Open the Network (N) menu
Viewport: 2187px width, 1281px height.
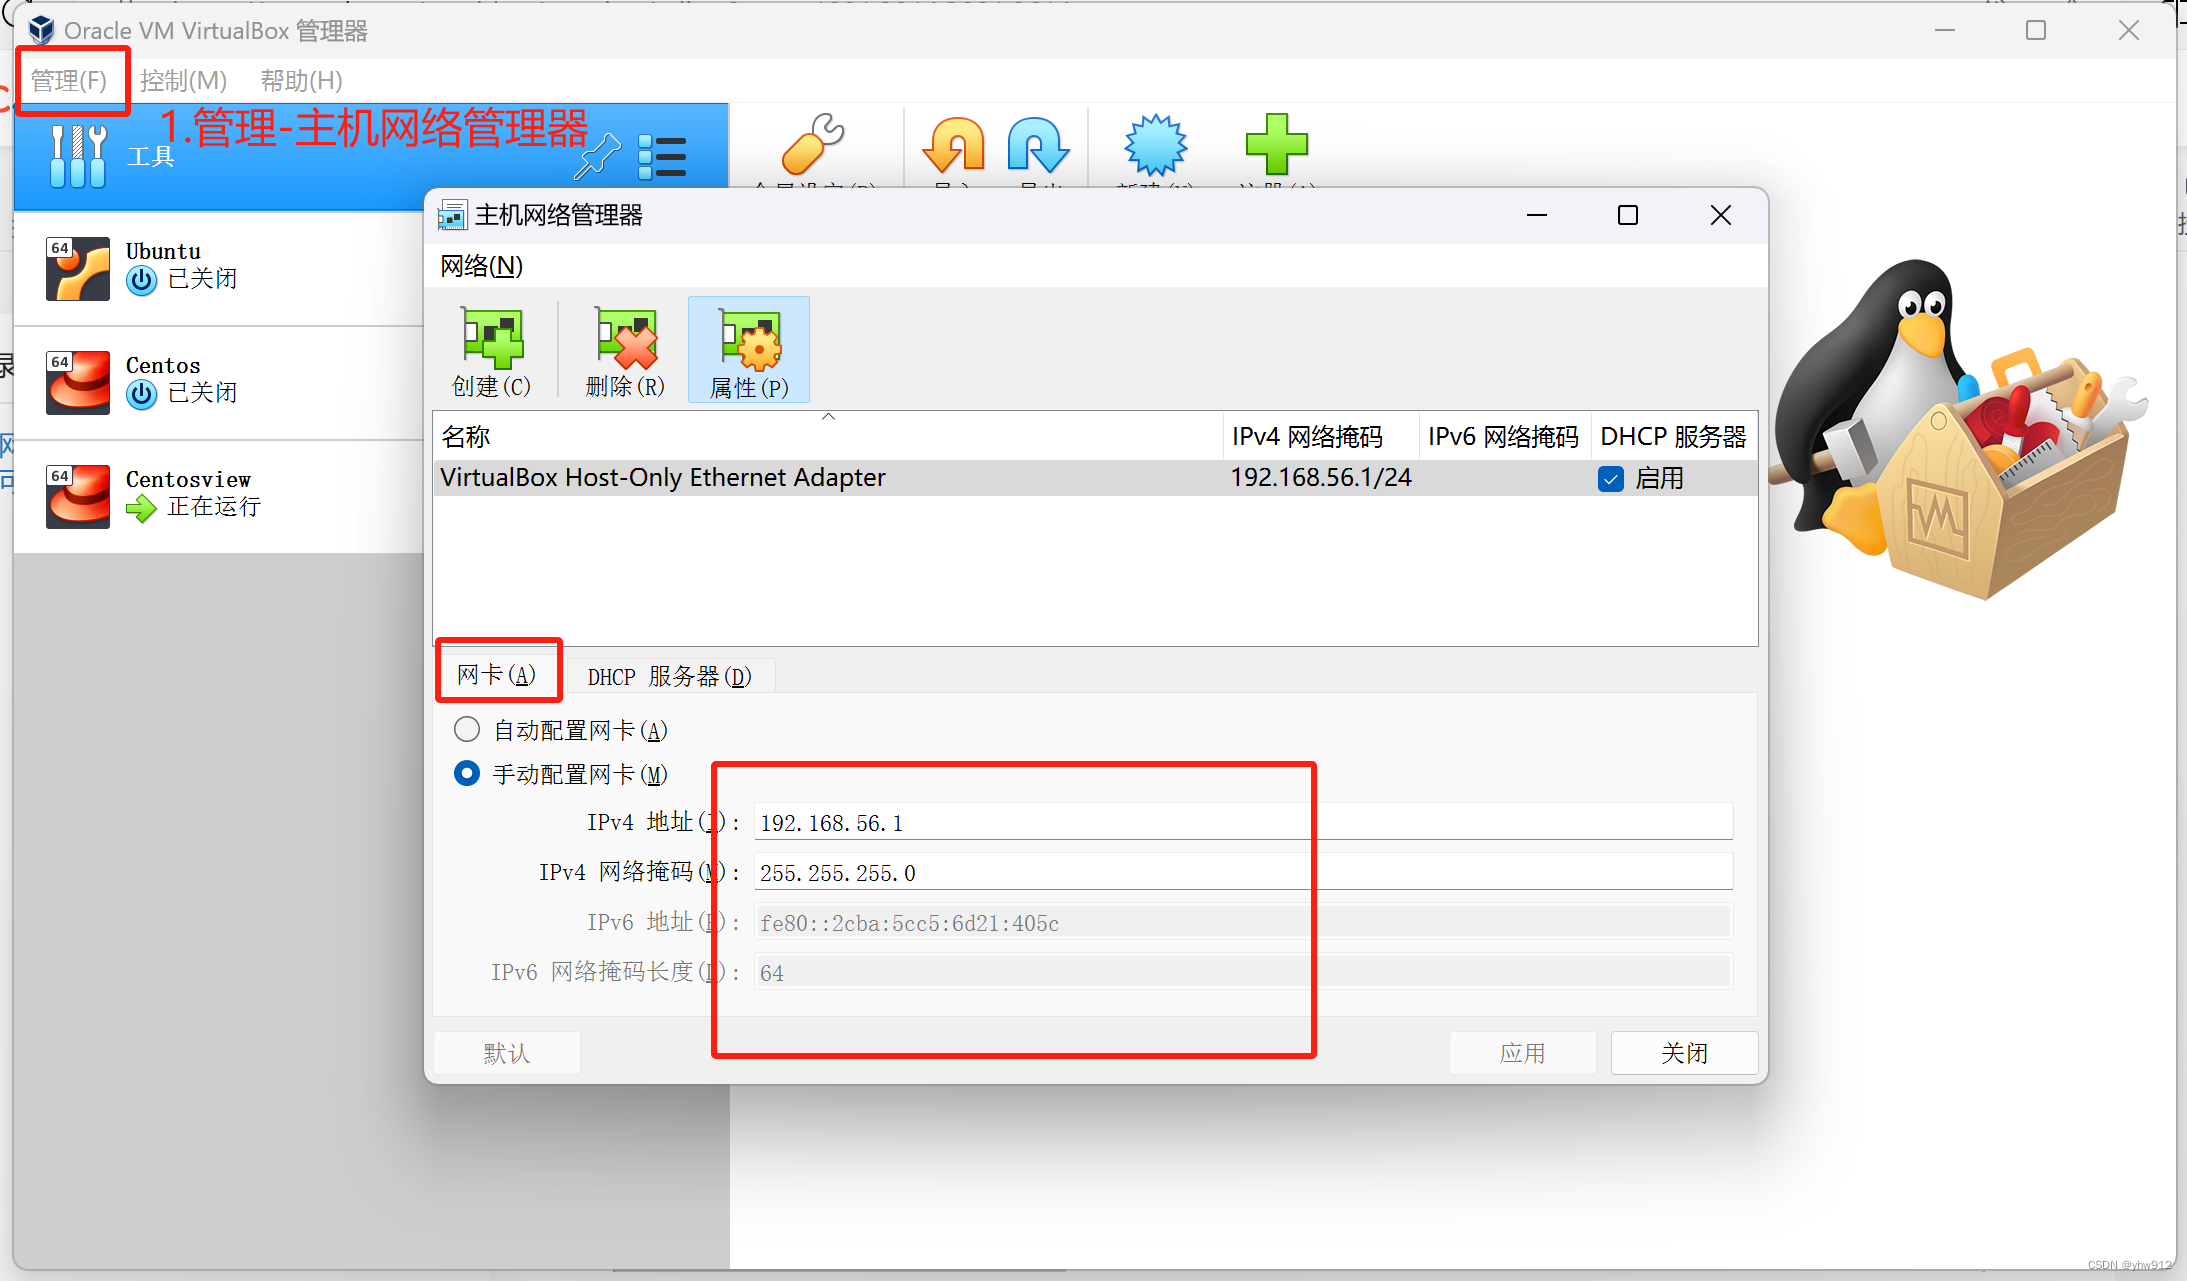tap(482, 266)
